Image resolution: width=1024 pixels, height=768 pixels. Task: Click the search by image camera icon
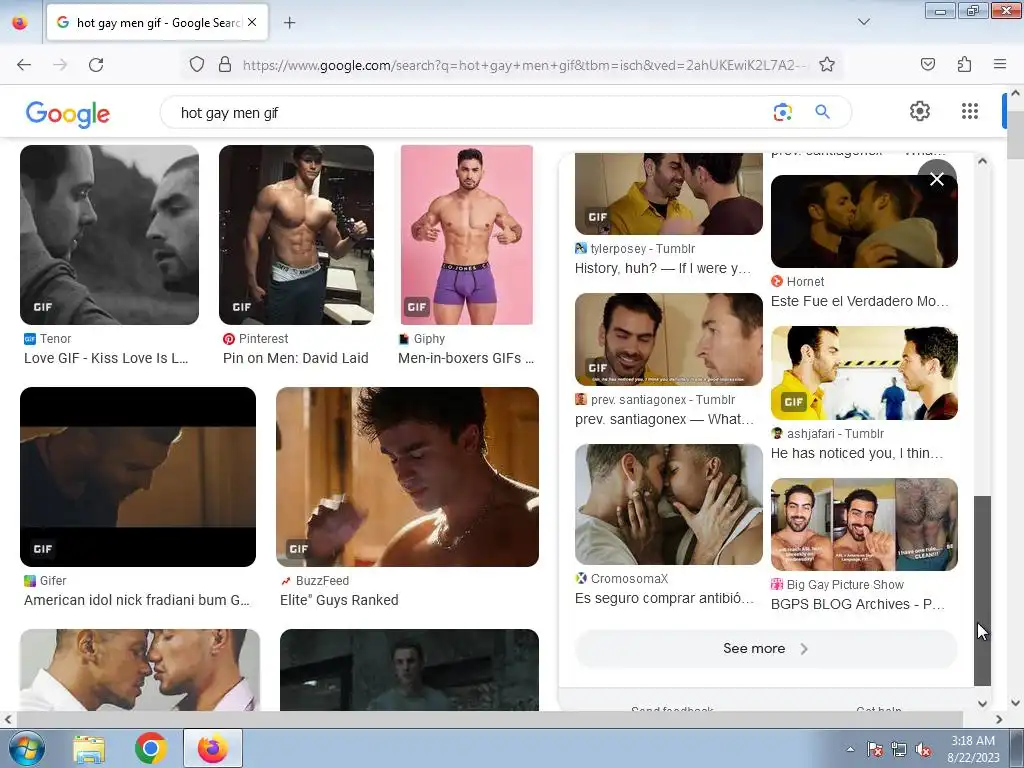tap(782, 112)
